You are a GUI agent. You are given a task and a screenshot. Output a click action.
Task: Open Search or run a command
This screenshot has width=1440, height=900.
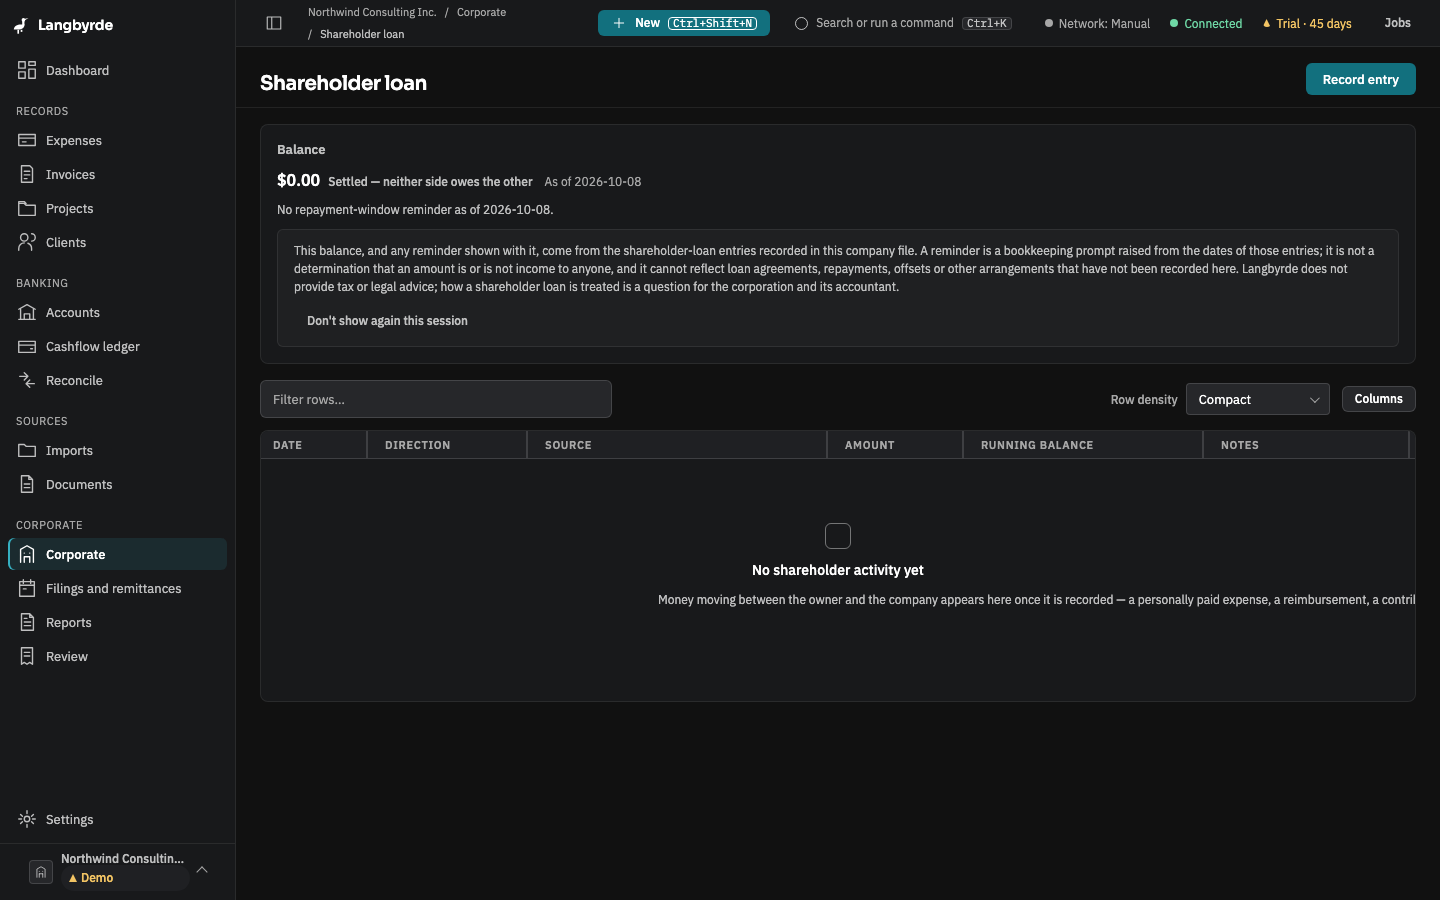coord(903,23)
